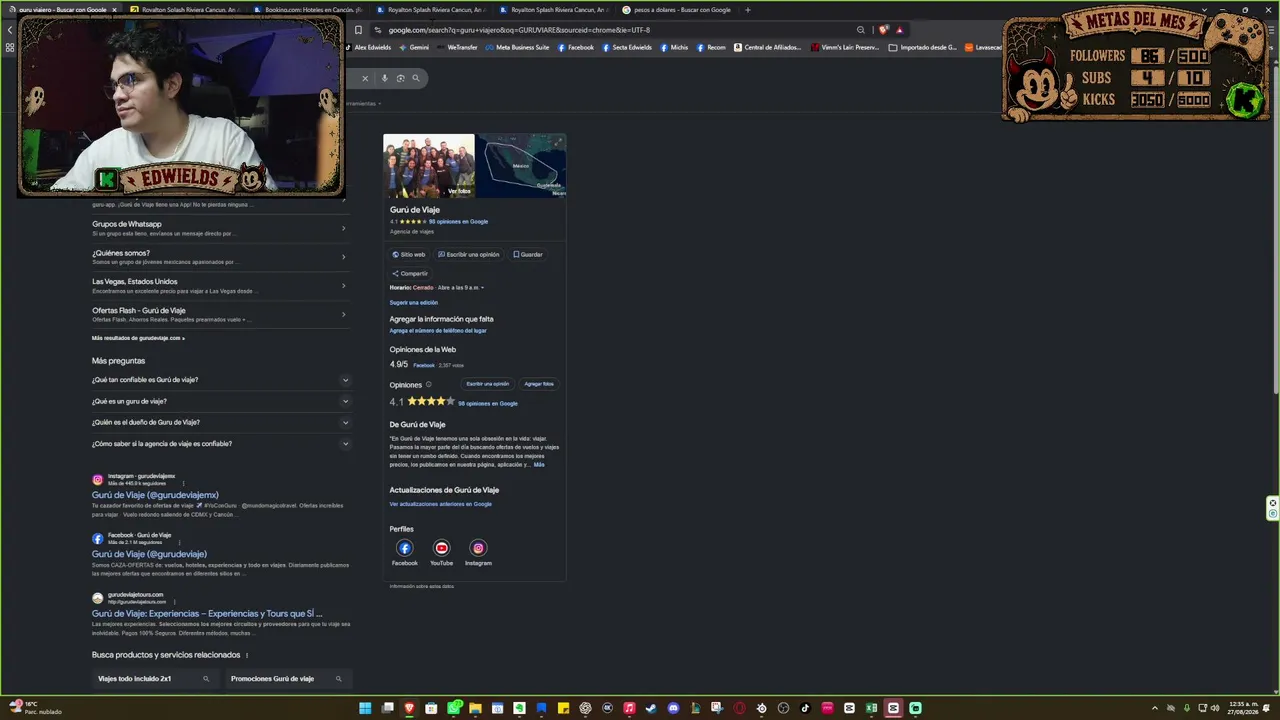Open the Brave Shields icon
This screenshot has width=1280, height=720.
(883, 30)
